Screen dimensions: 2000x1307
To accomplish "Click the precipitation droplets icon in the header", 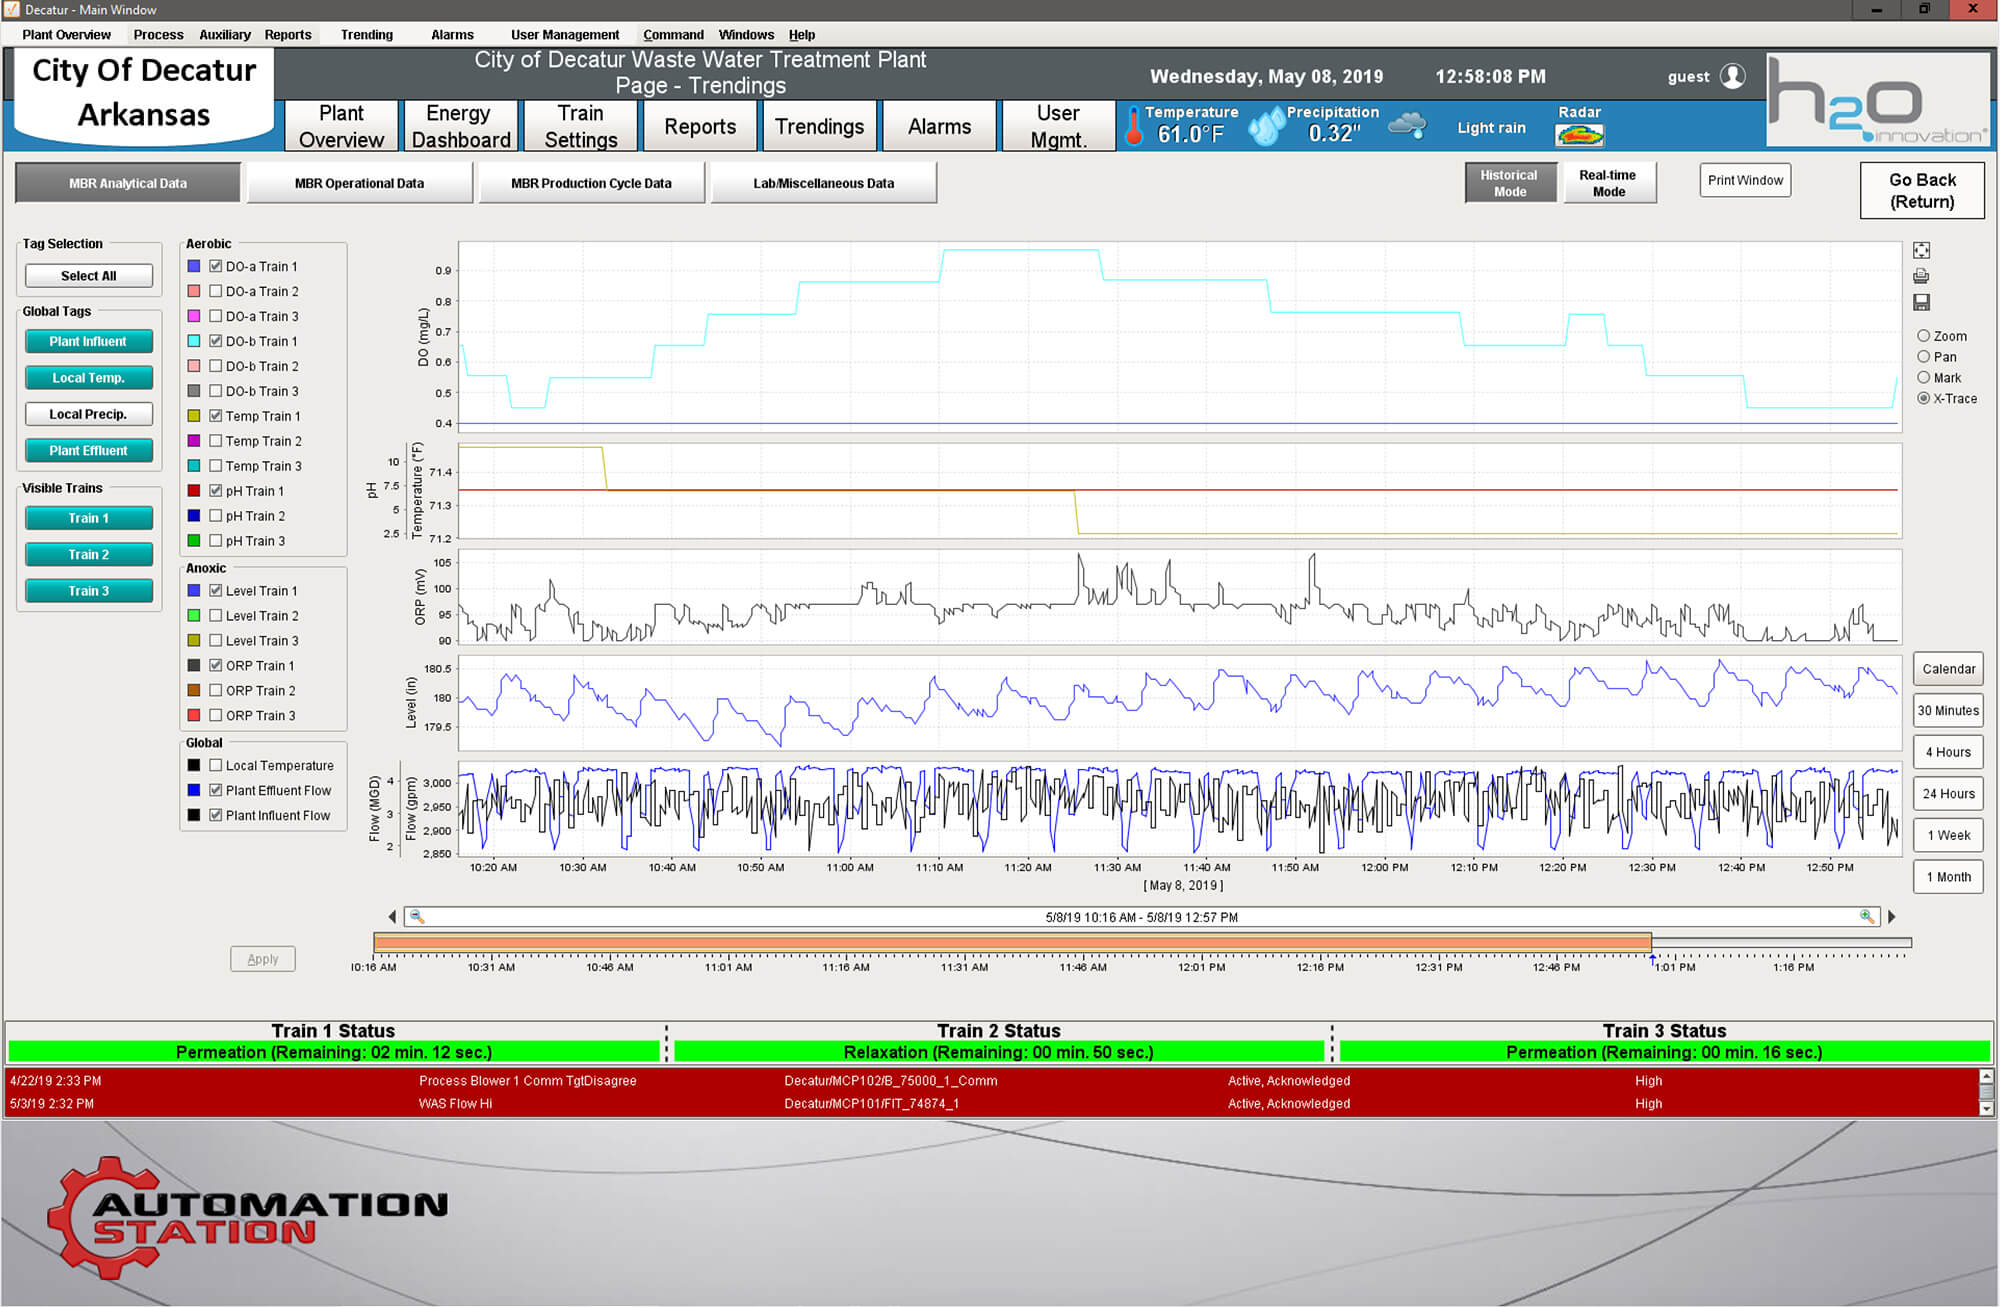I will point(1268,126).
